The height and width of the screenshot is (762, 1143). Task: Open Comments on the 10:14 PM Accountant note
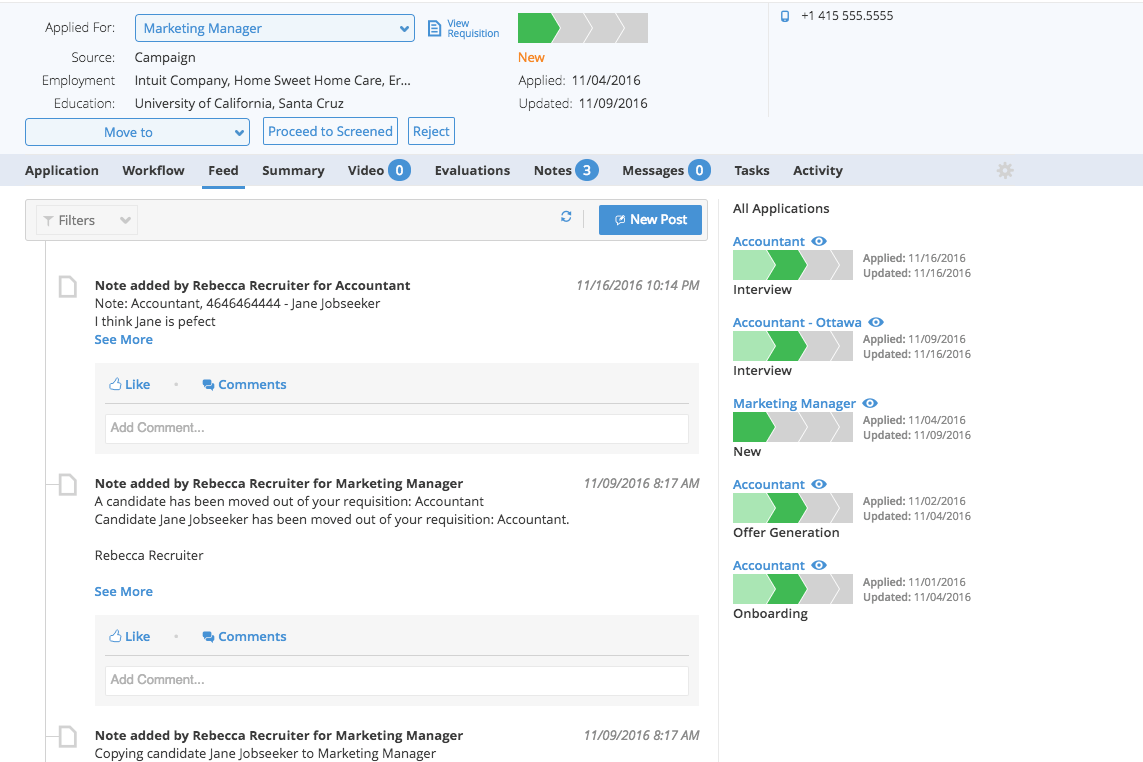pyautogui.click(x=244, y=384)
